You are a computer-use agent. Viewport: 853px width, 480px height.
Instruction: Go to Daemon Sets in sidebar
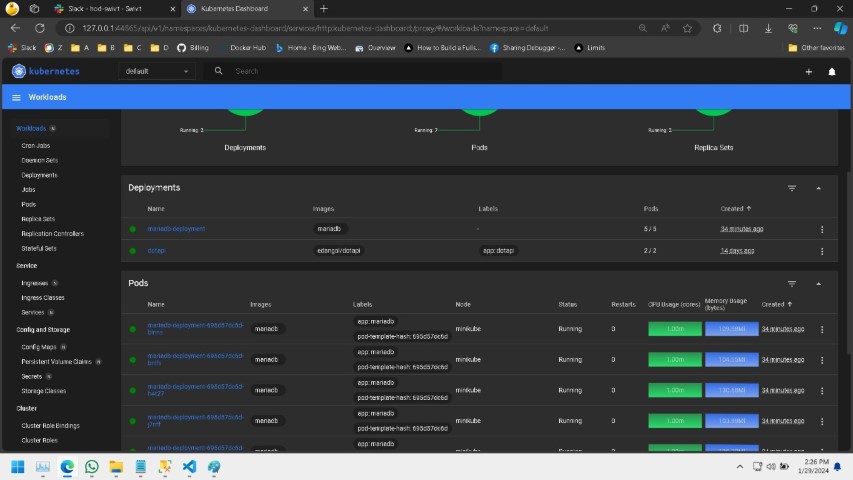(x=39, y=161)
